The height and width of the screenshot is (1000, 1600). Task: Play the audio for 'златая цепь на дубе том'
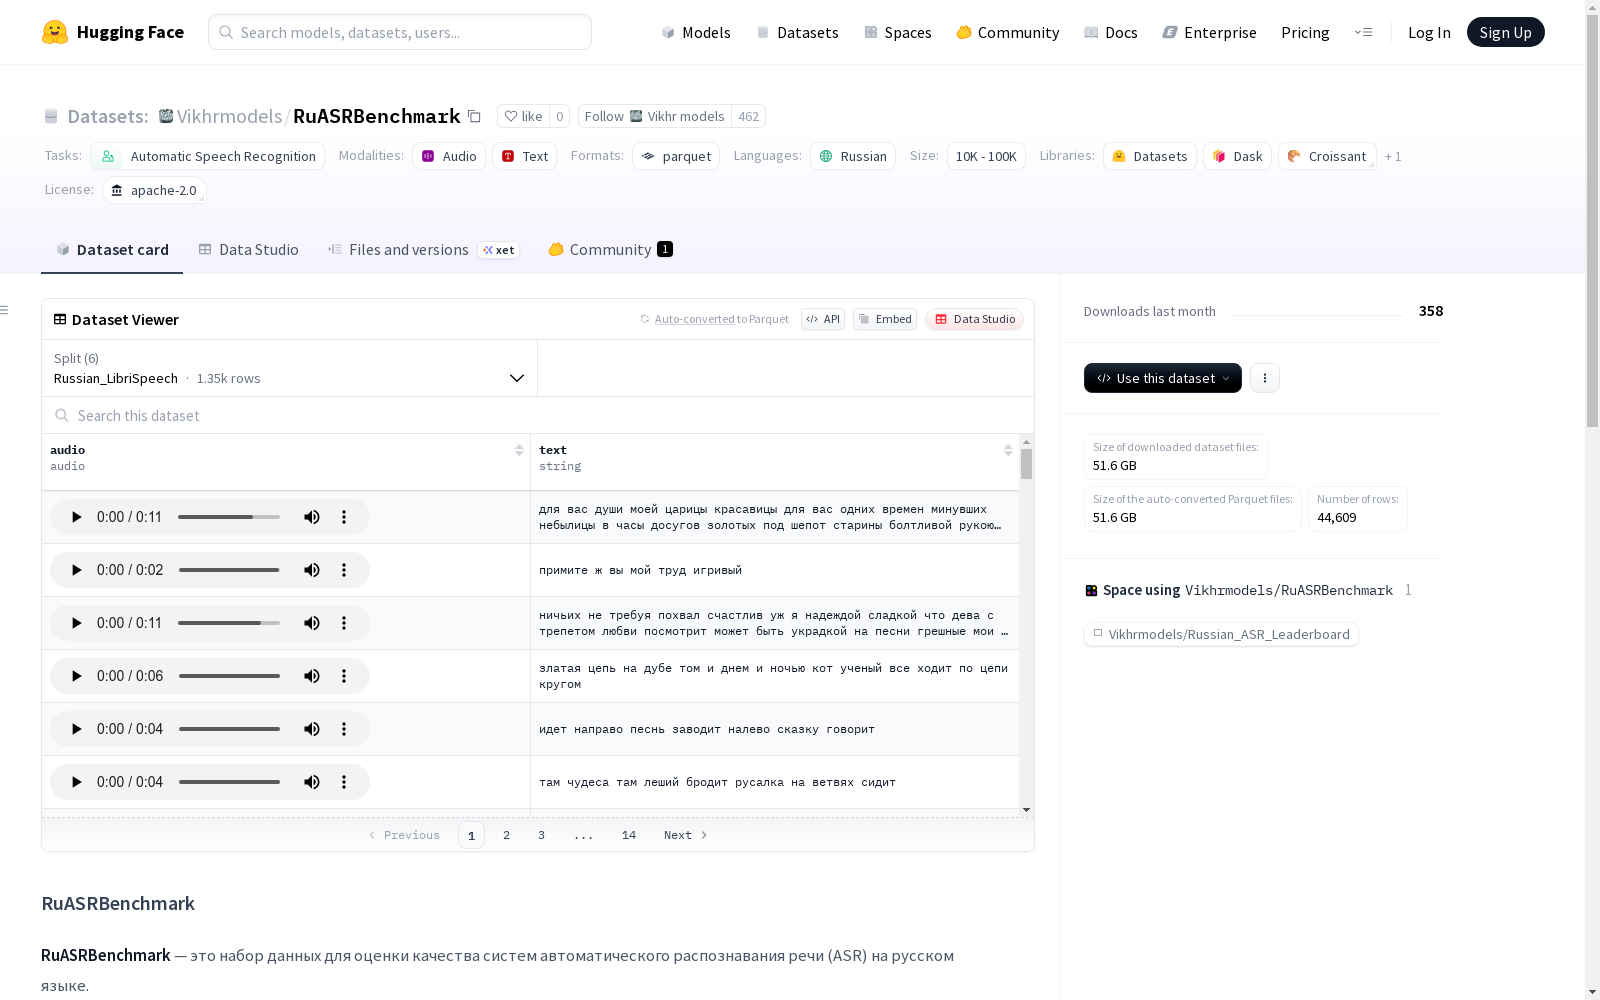(76, 676)
